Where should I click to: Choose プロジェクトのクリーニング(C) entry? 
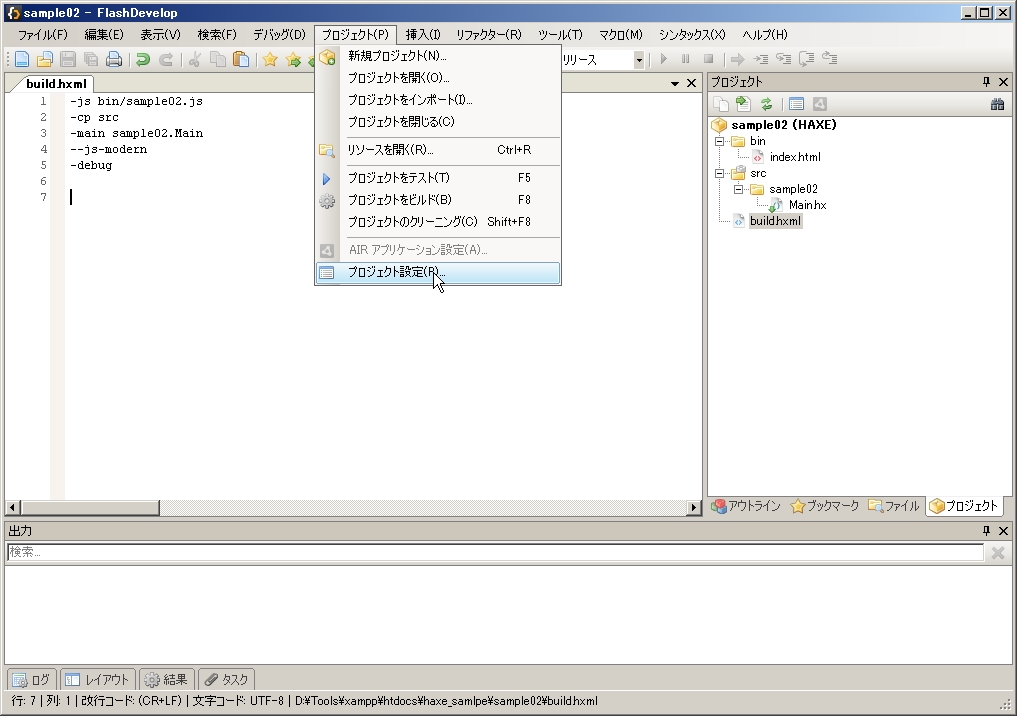(438, 222)
